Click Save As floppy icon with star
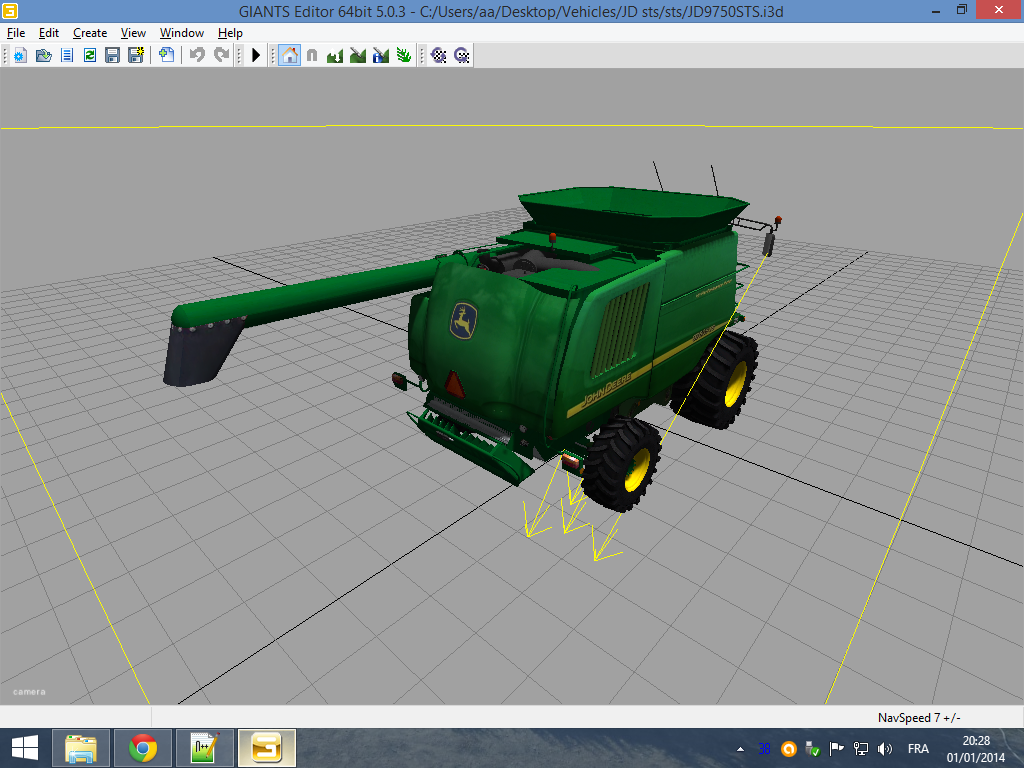The height and width of the screenshot is (768, 1024). coord(136,56)
